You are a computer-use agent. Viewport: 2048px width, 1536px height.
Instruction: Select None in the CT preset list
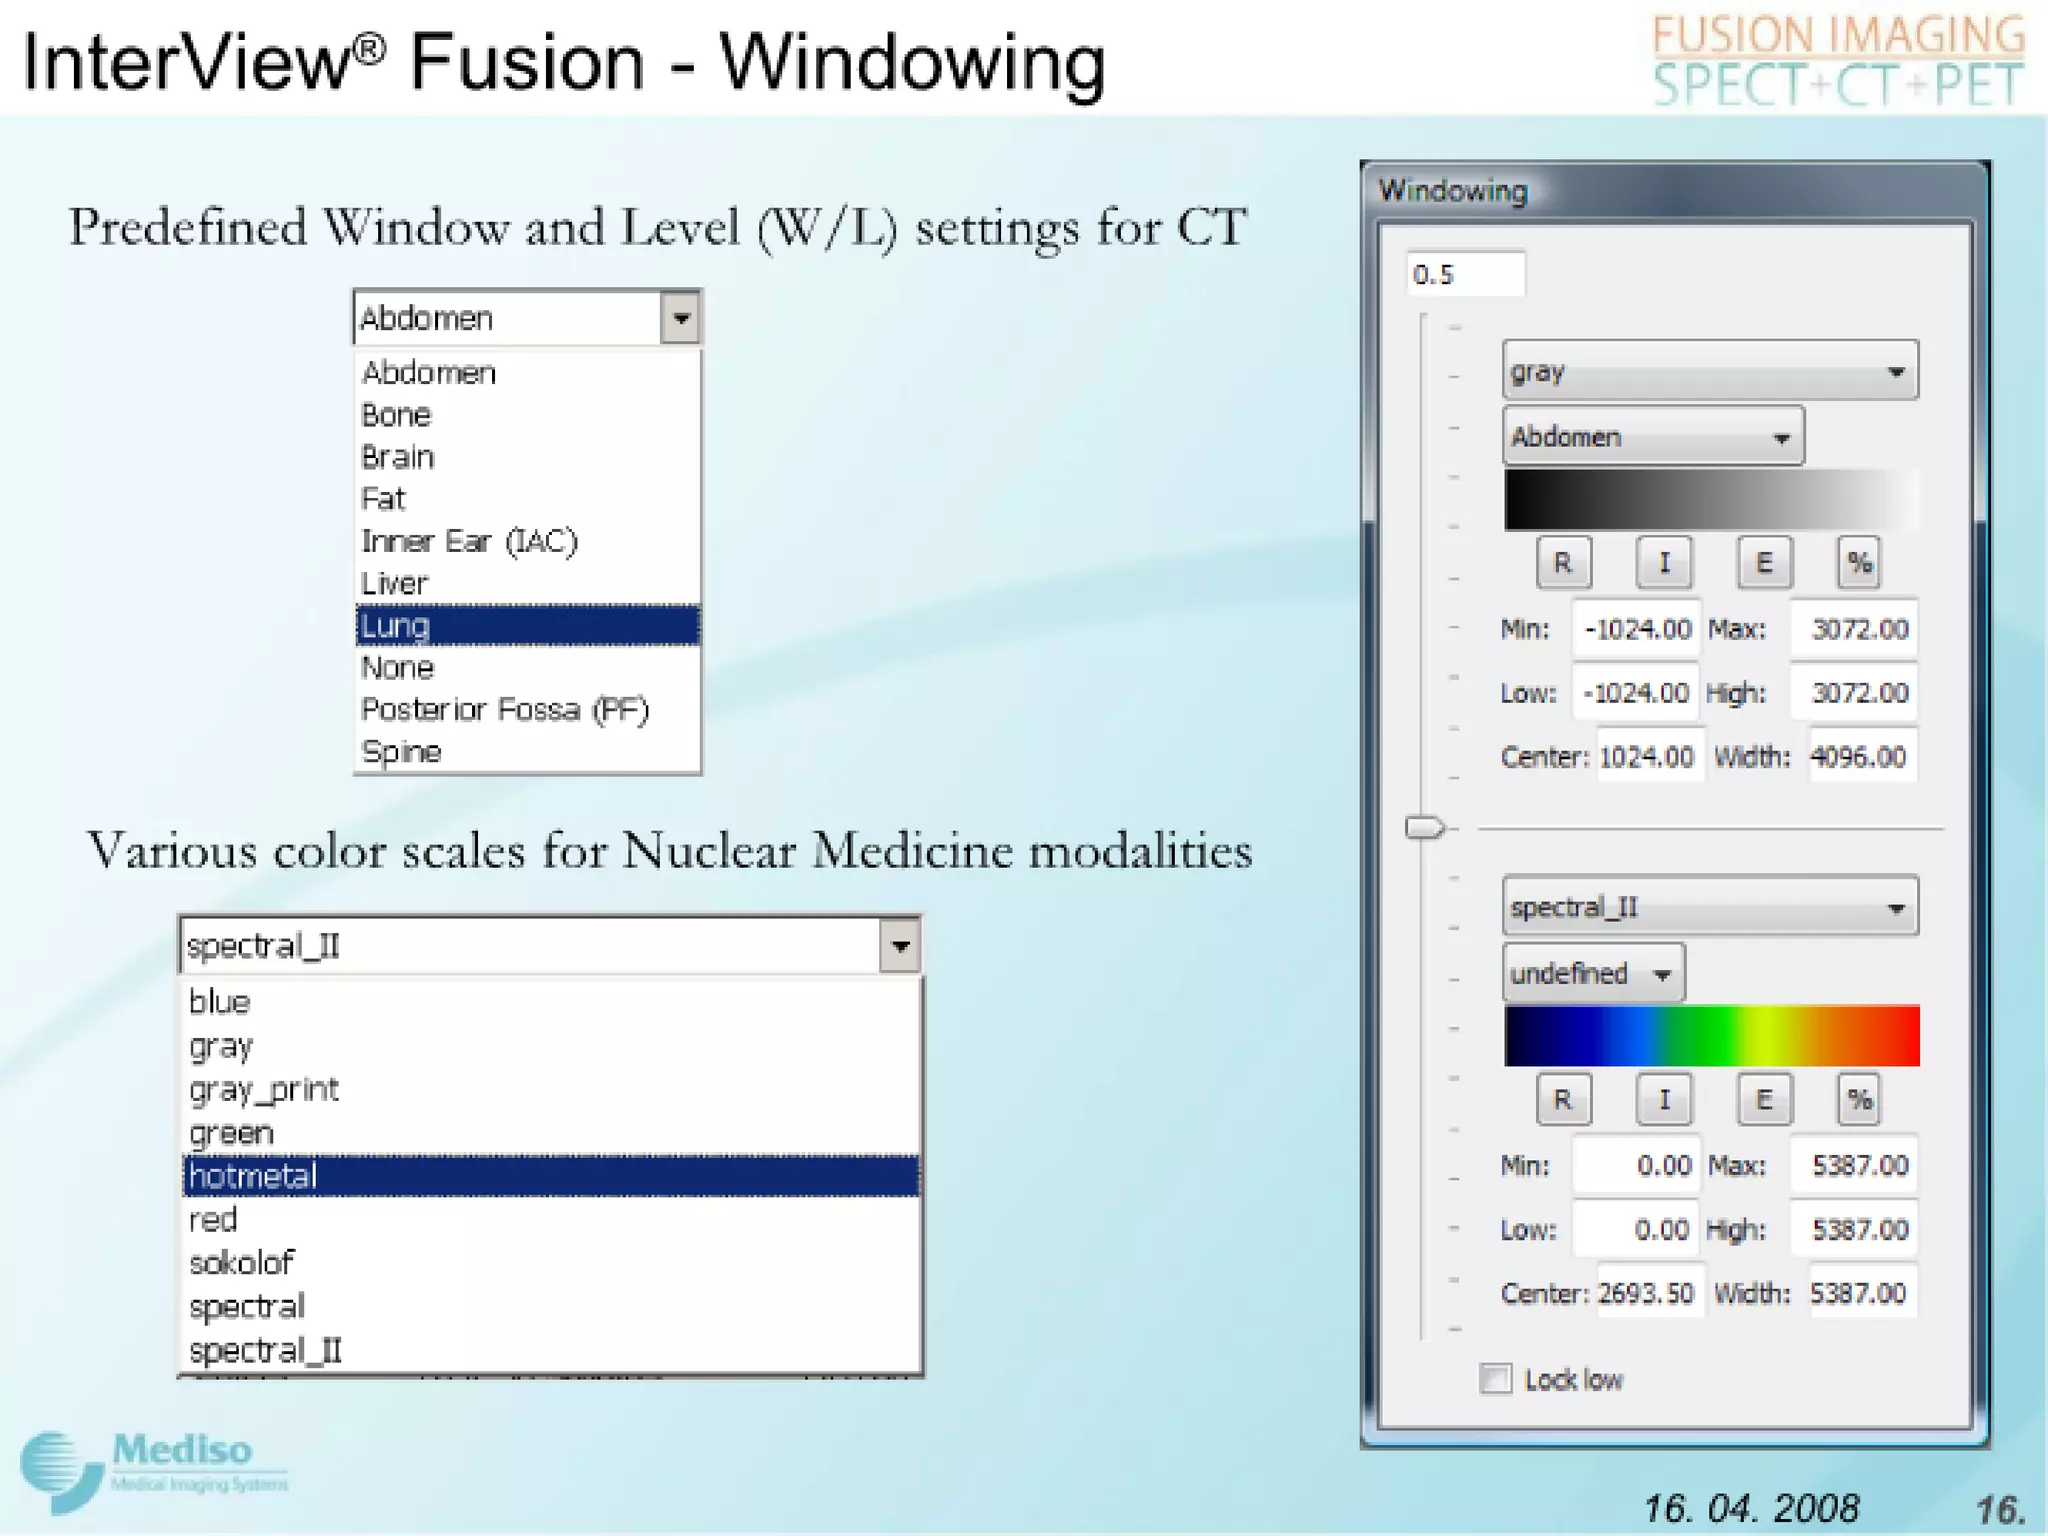coord(527,667)
